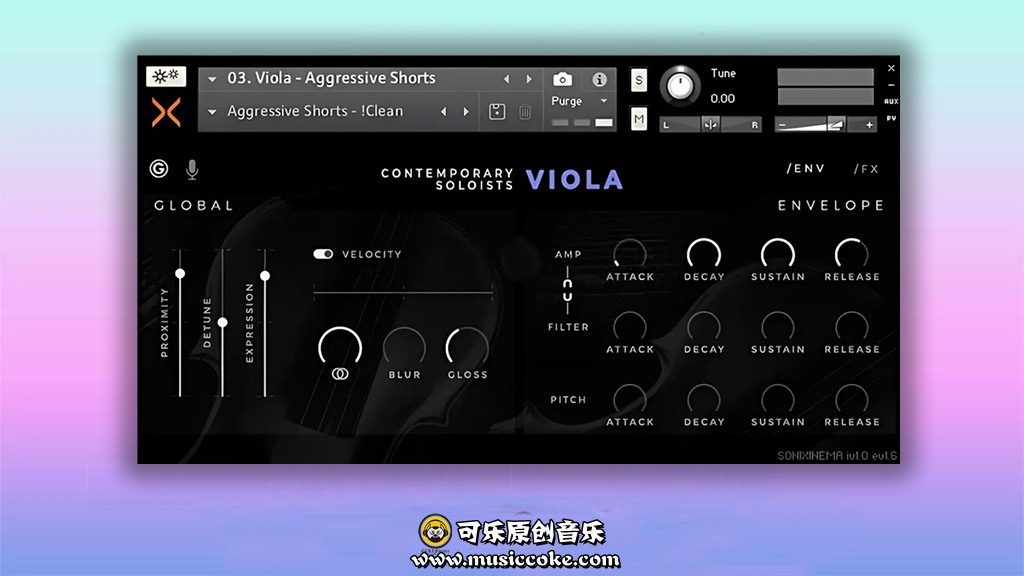Click the Amp Decay knob
Image resolution: width=1024 pixels, height=576 pixels.
coord(704,254)
